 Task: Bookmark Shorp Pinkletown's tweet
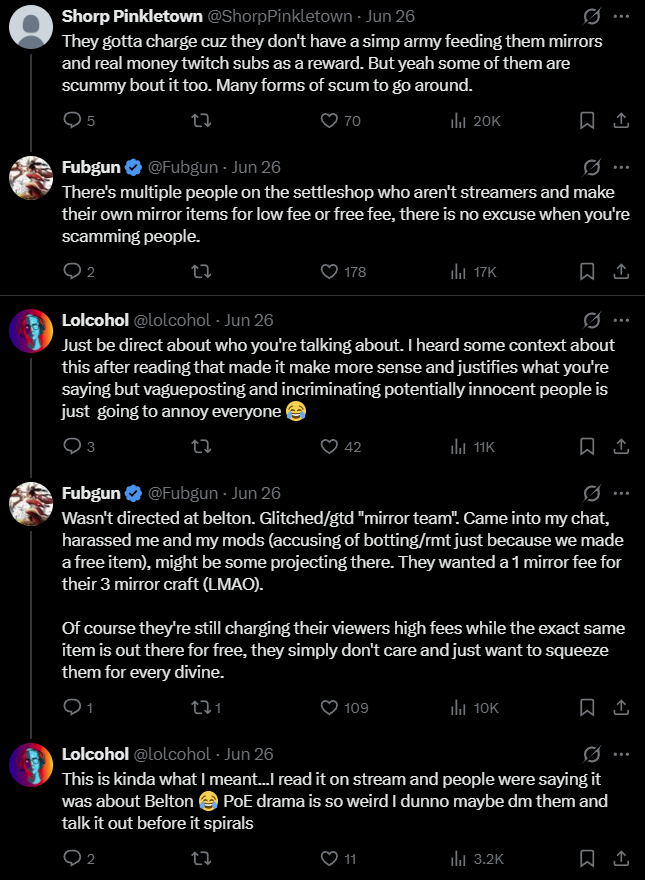click(x=587, y=121)
